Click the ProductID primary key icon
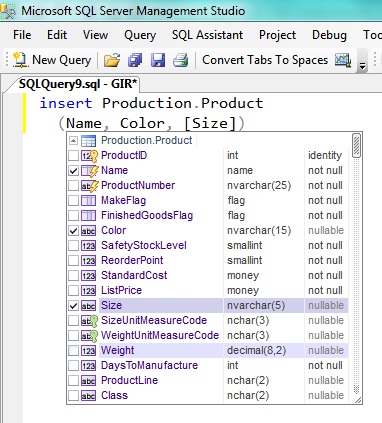Screen dimensions: 382x423 tap(90, 156)
